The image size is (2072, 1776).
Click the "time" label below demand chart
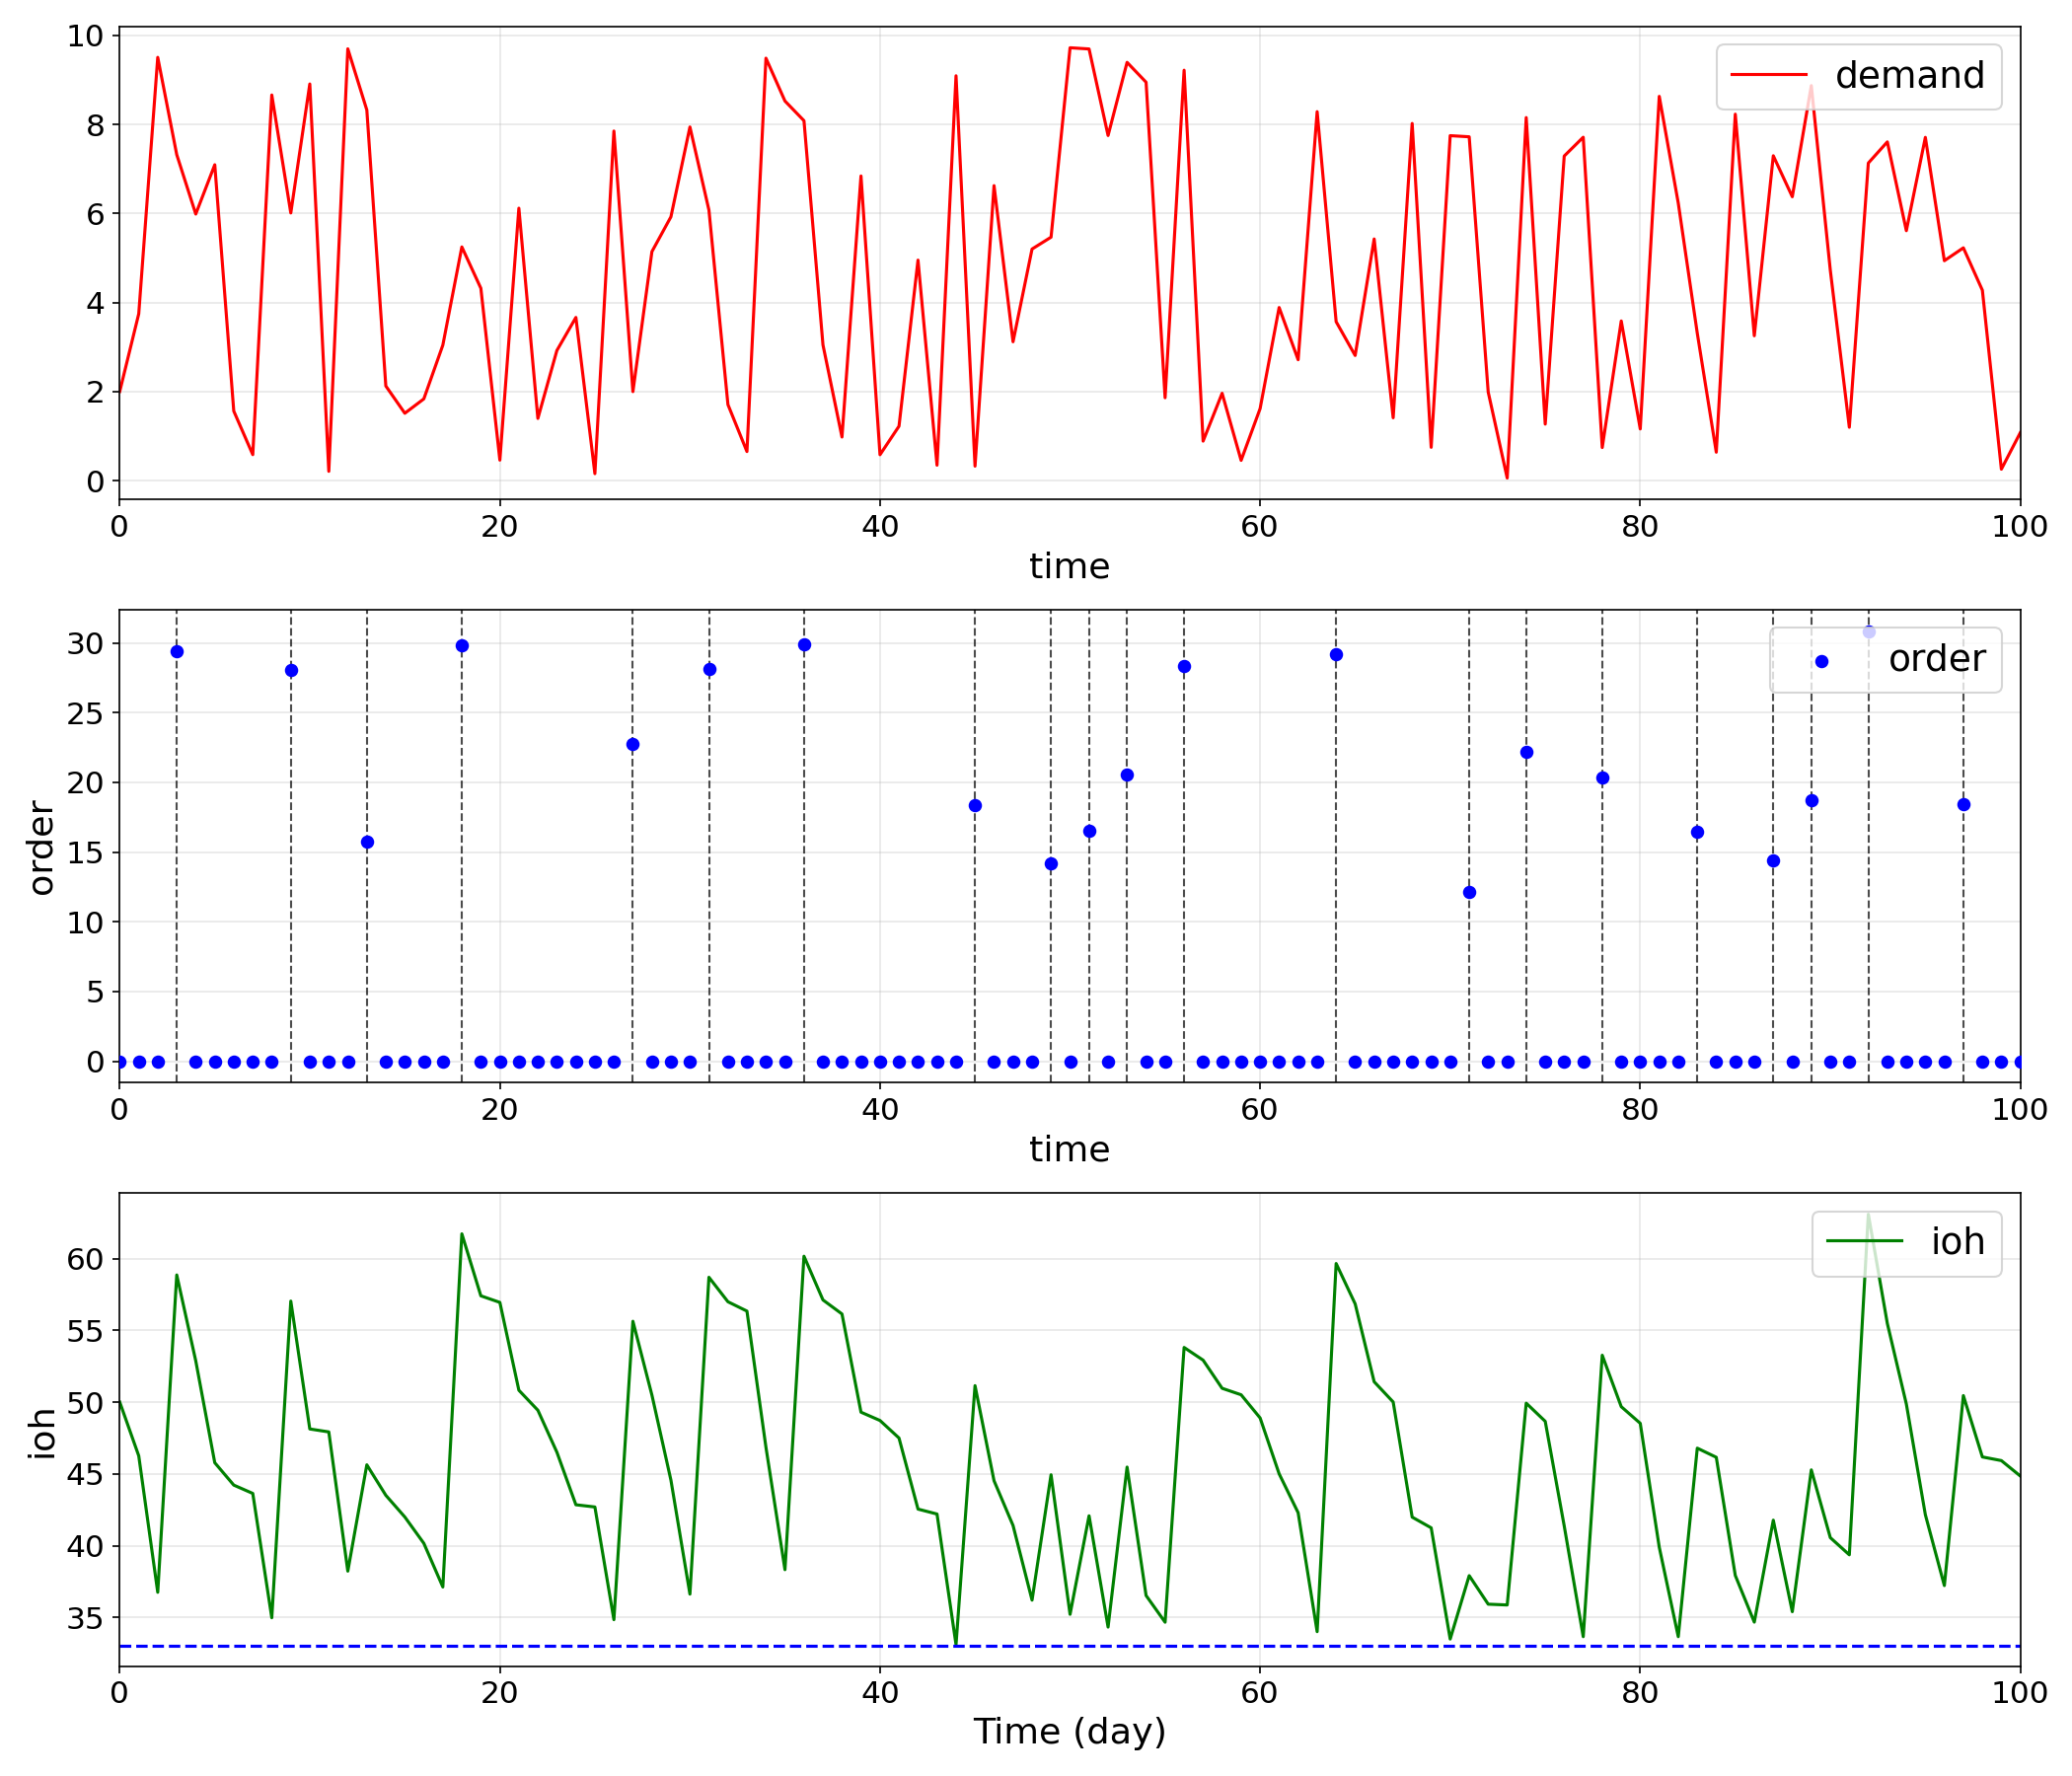1069,566
